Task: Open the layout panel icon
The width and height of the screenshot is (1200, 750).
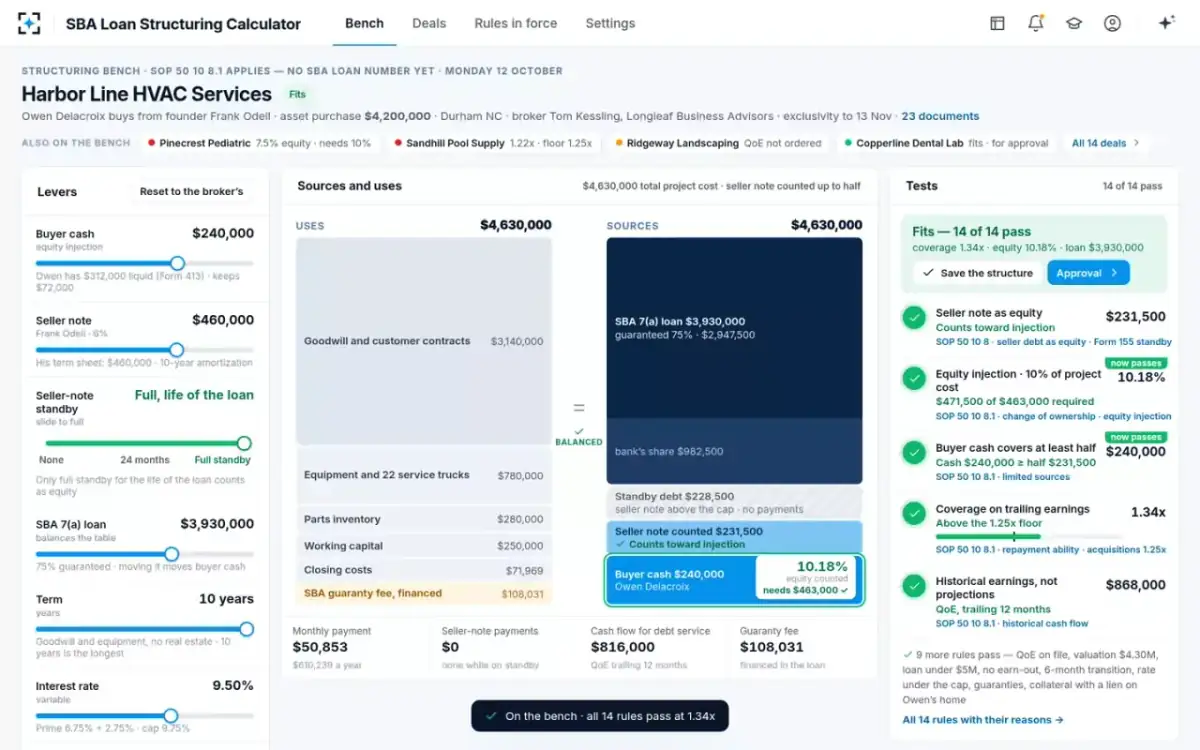Action: pos(997,23)
